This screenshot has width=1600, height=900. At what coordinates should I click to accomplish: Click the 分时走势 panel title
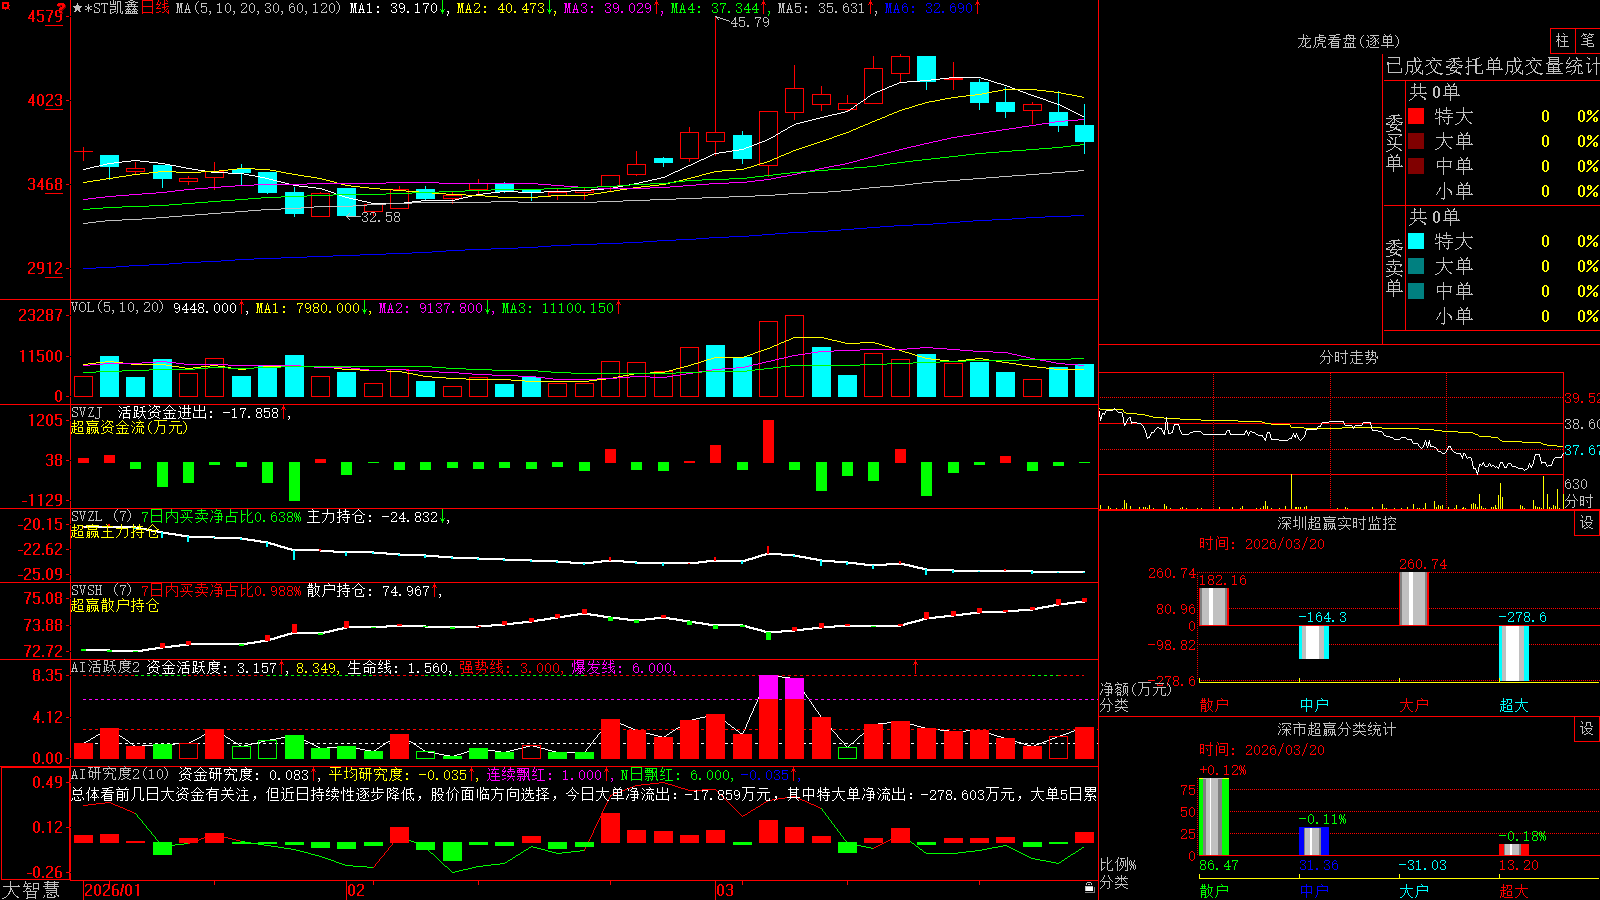pyautogui.click(x=1348, y=357)
